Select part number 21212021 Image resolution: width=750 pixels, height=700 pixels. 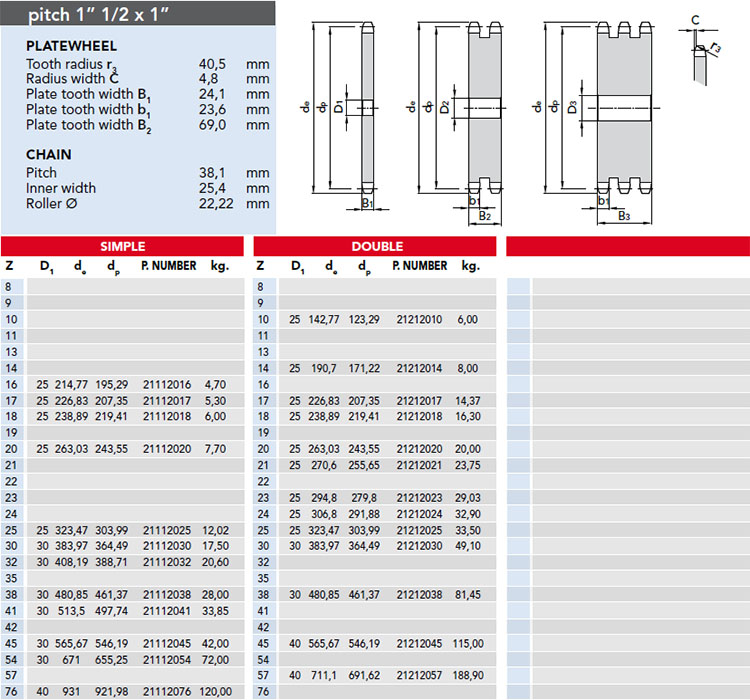tap(419, 465)
